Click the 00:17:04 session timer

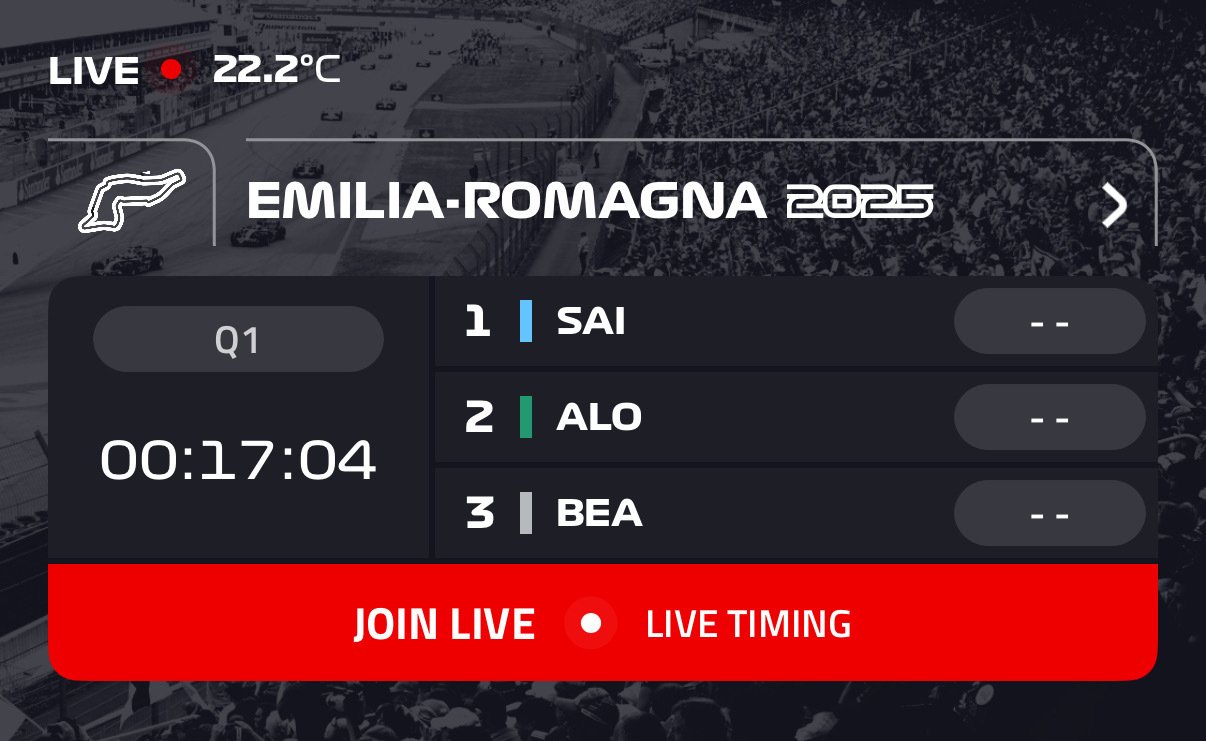pyautogui.click(x=238, y=461)
